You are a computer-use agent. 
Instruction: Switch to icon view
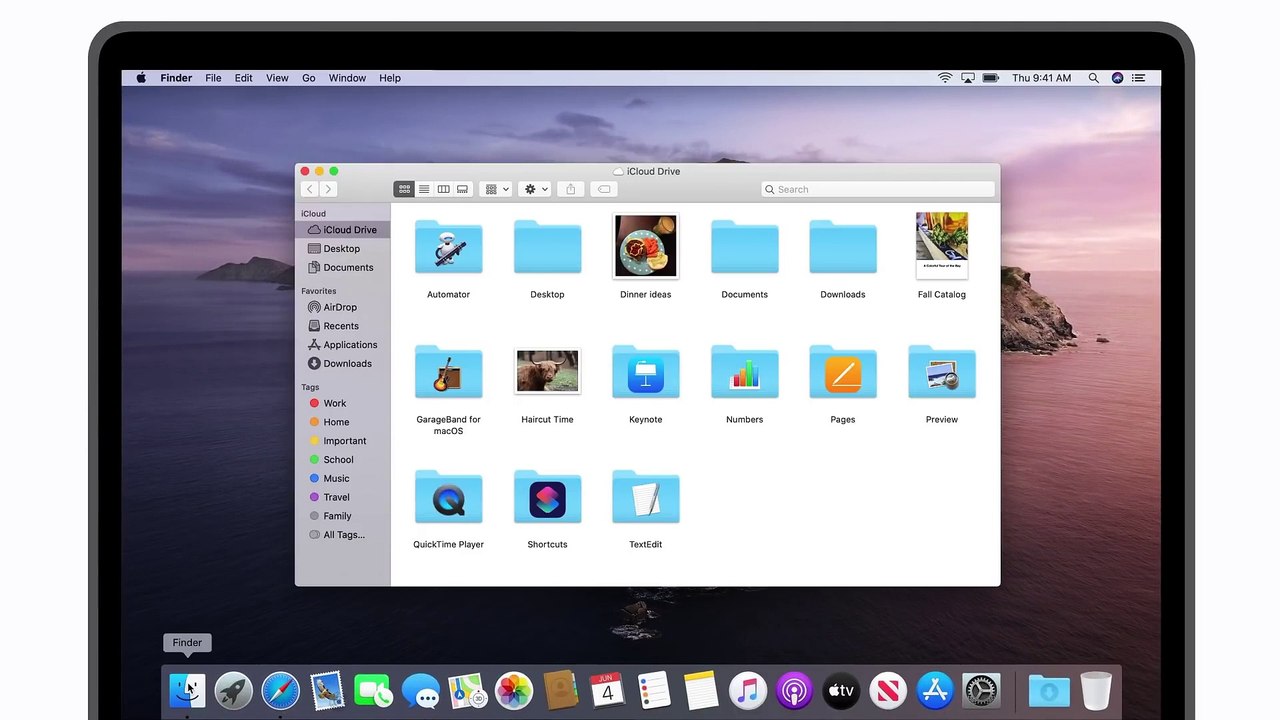(x=404, y=189)
